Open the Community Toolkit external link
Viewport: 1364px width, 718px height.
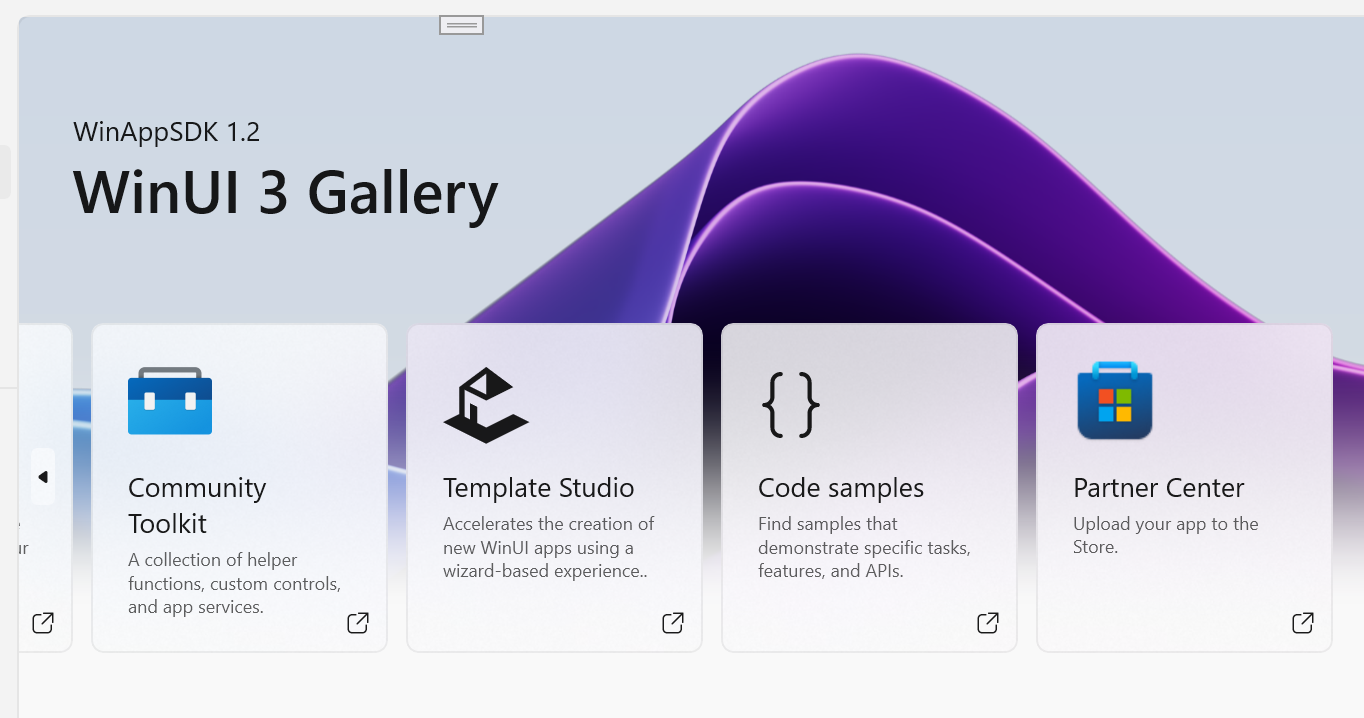pyautogui.click(x=357, y=622)
